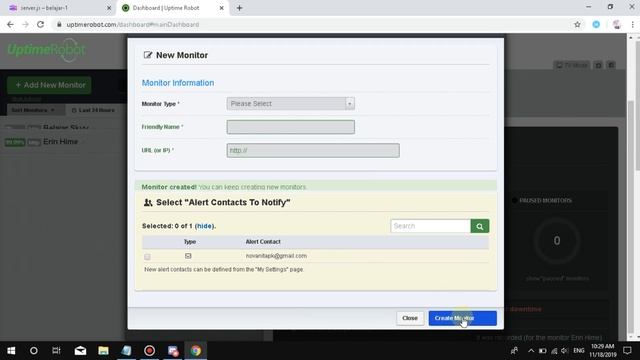Screen dimensions: 640x360
Task: Open the screen recorder app on taskbar
Action: point(149,351)
